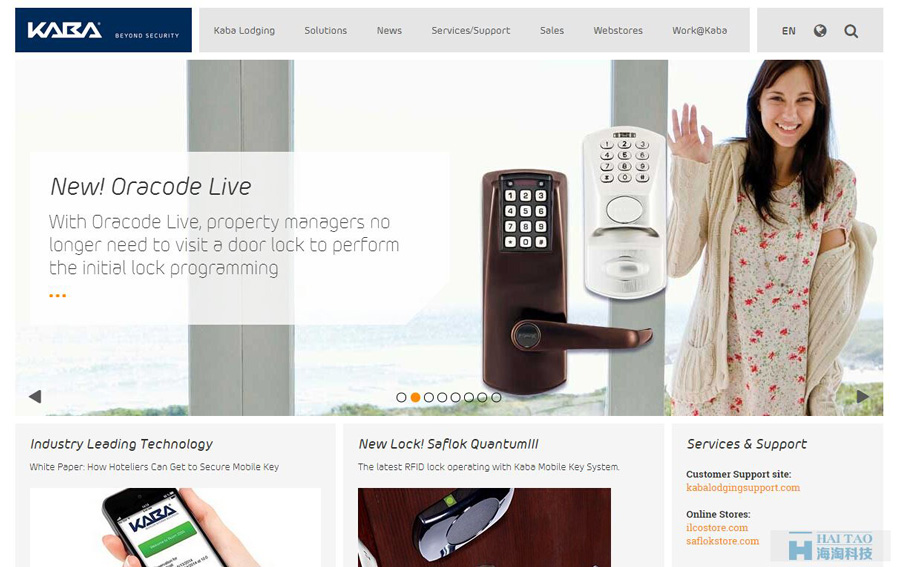Select the first carousel dot
The image size is (900, 567).
pyautogui.click(x=401, y=397)
